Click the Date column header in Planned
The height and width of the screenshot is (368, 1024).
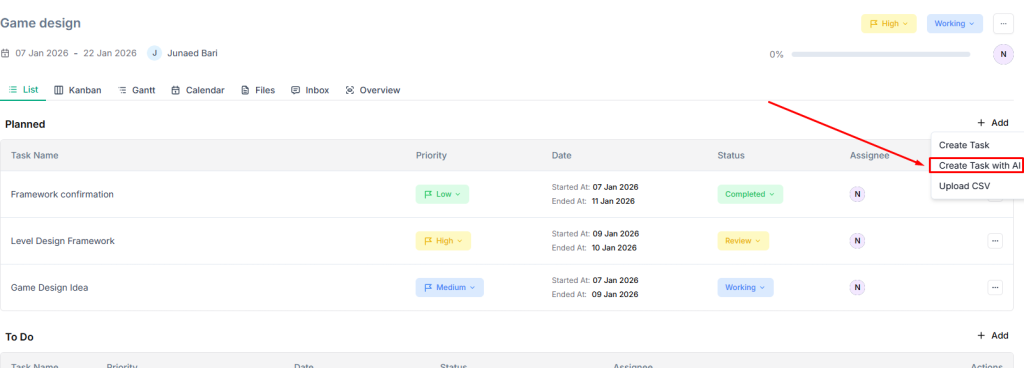(562, 155)
